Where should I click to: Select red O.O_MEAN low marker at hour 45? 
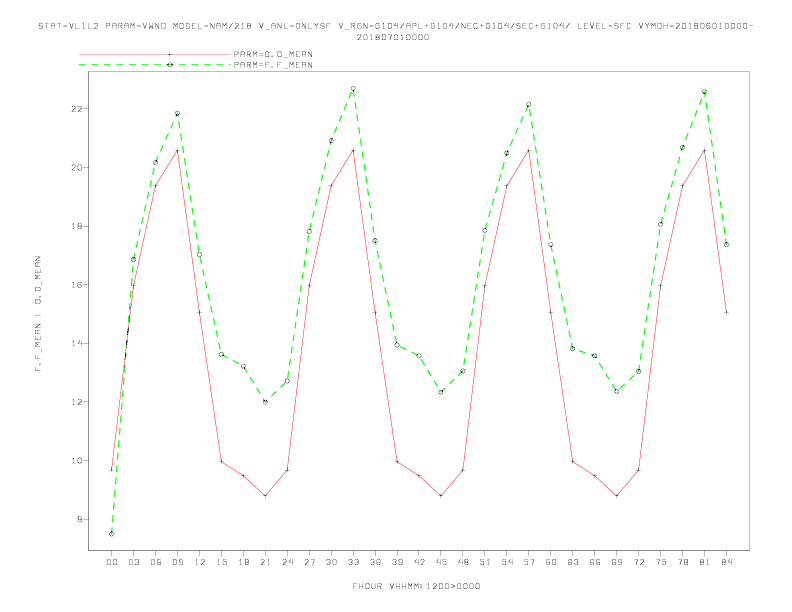(441, 496)
